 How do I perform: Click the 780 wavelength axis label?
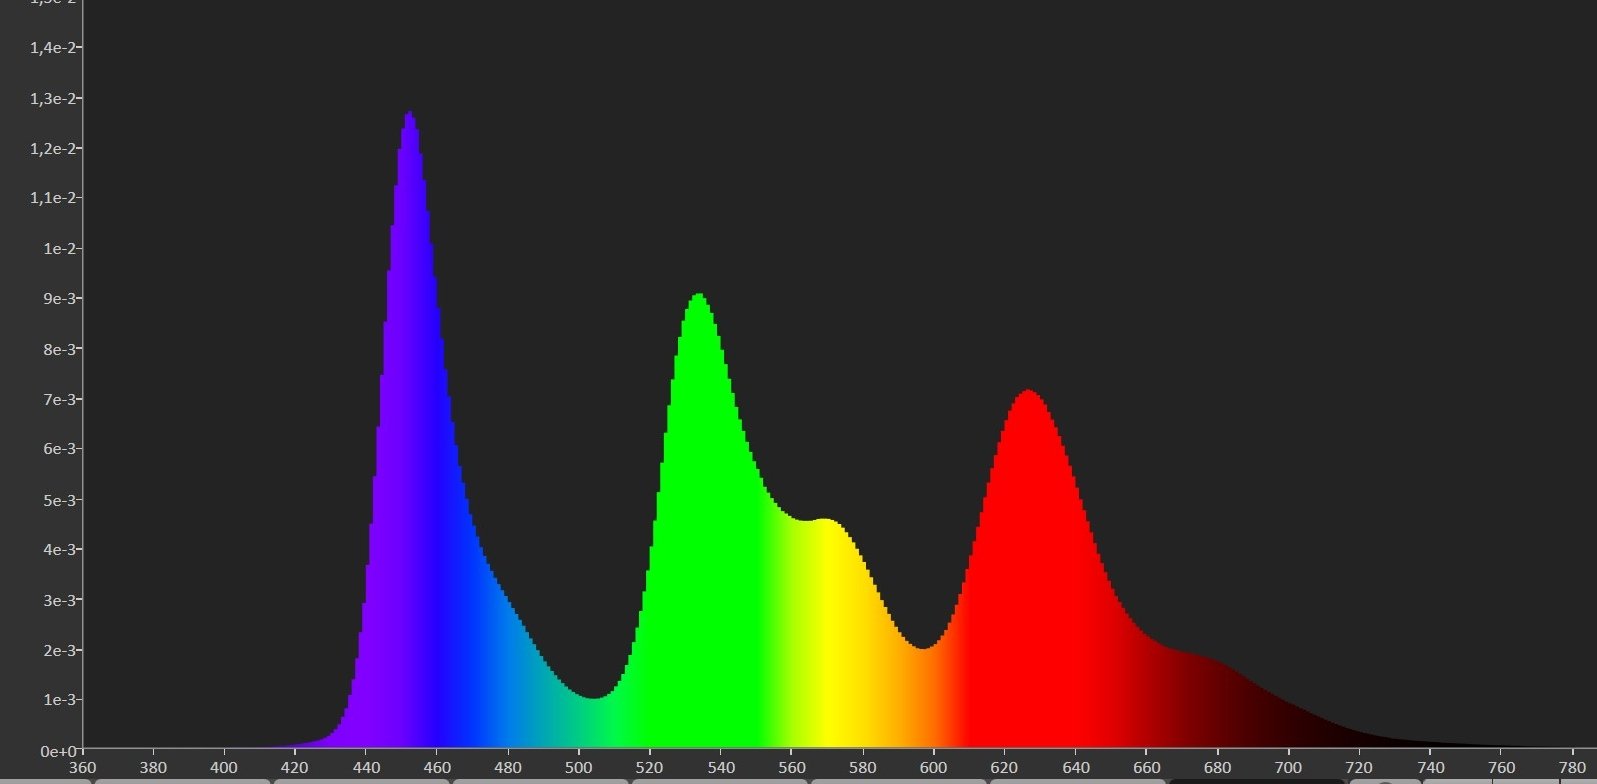[1571, 768]
